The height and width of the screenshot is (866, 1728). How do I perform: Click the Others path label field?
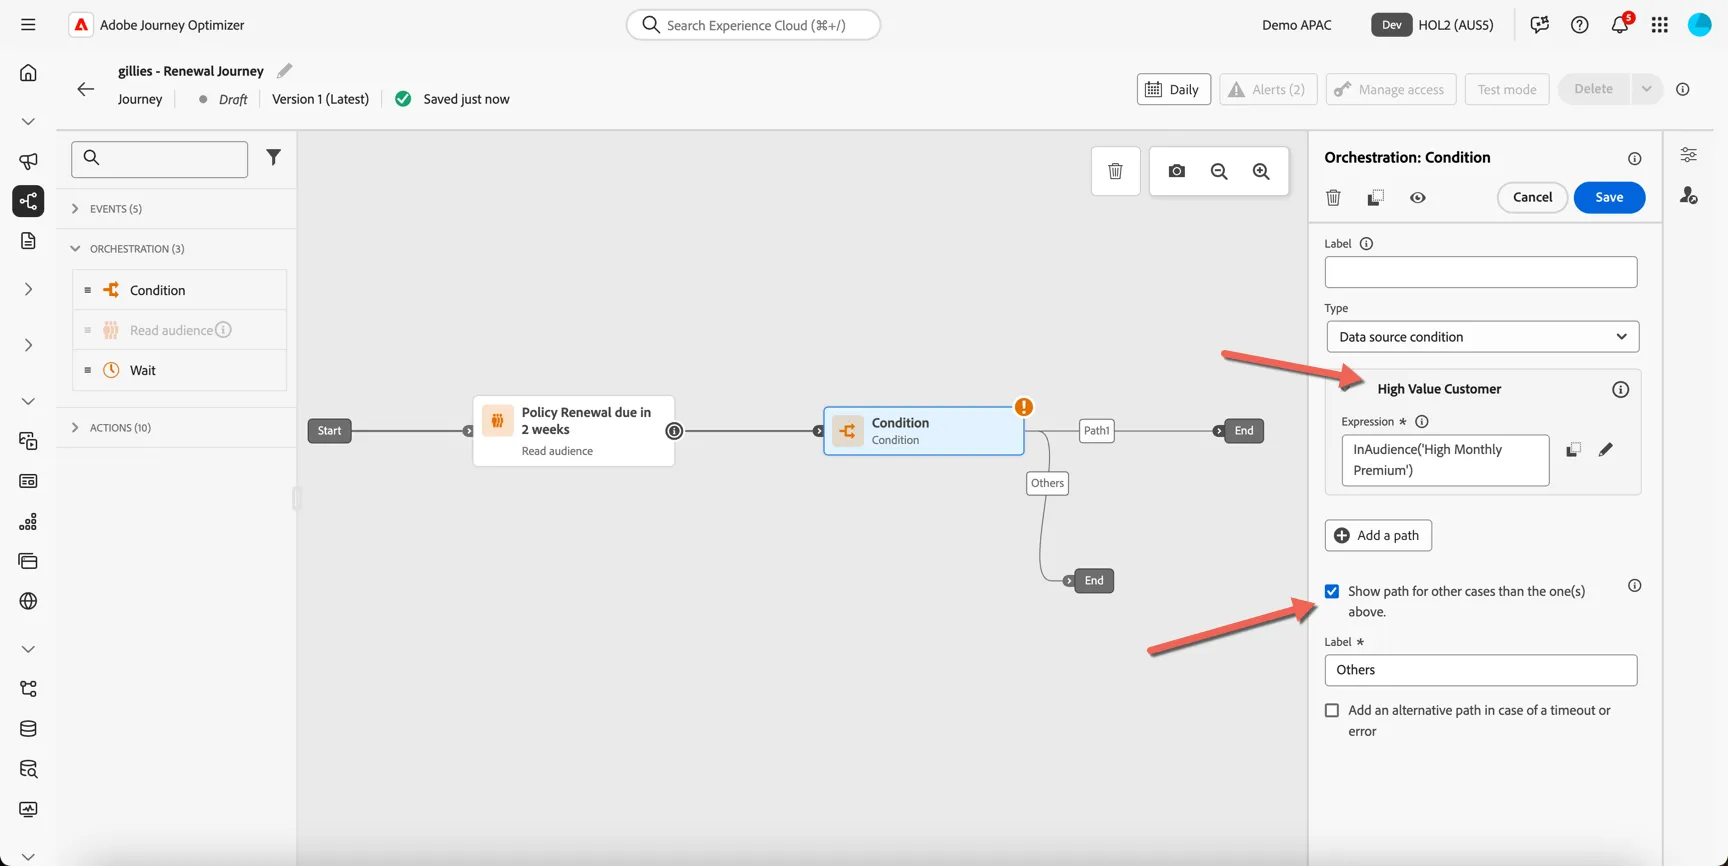[1481, 670]
